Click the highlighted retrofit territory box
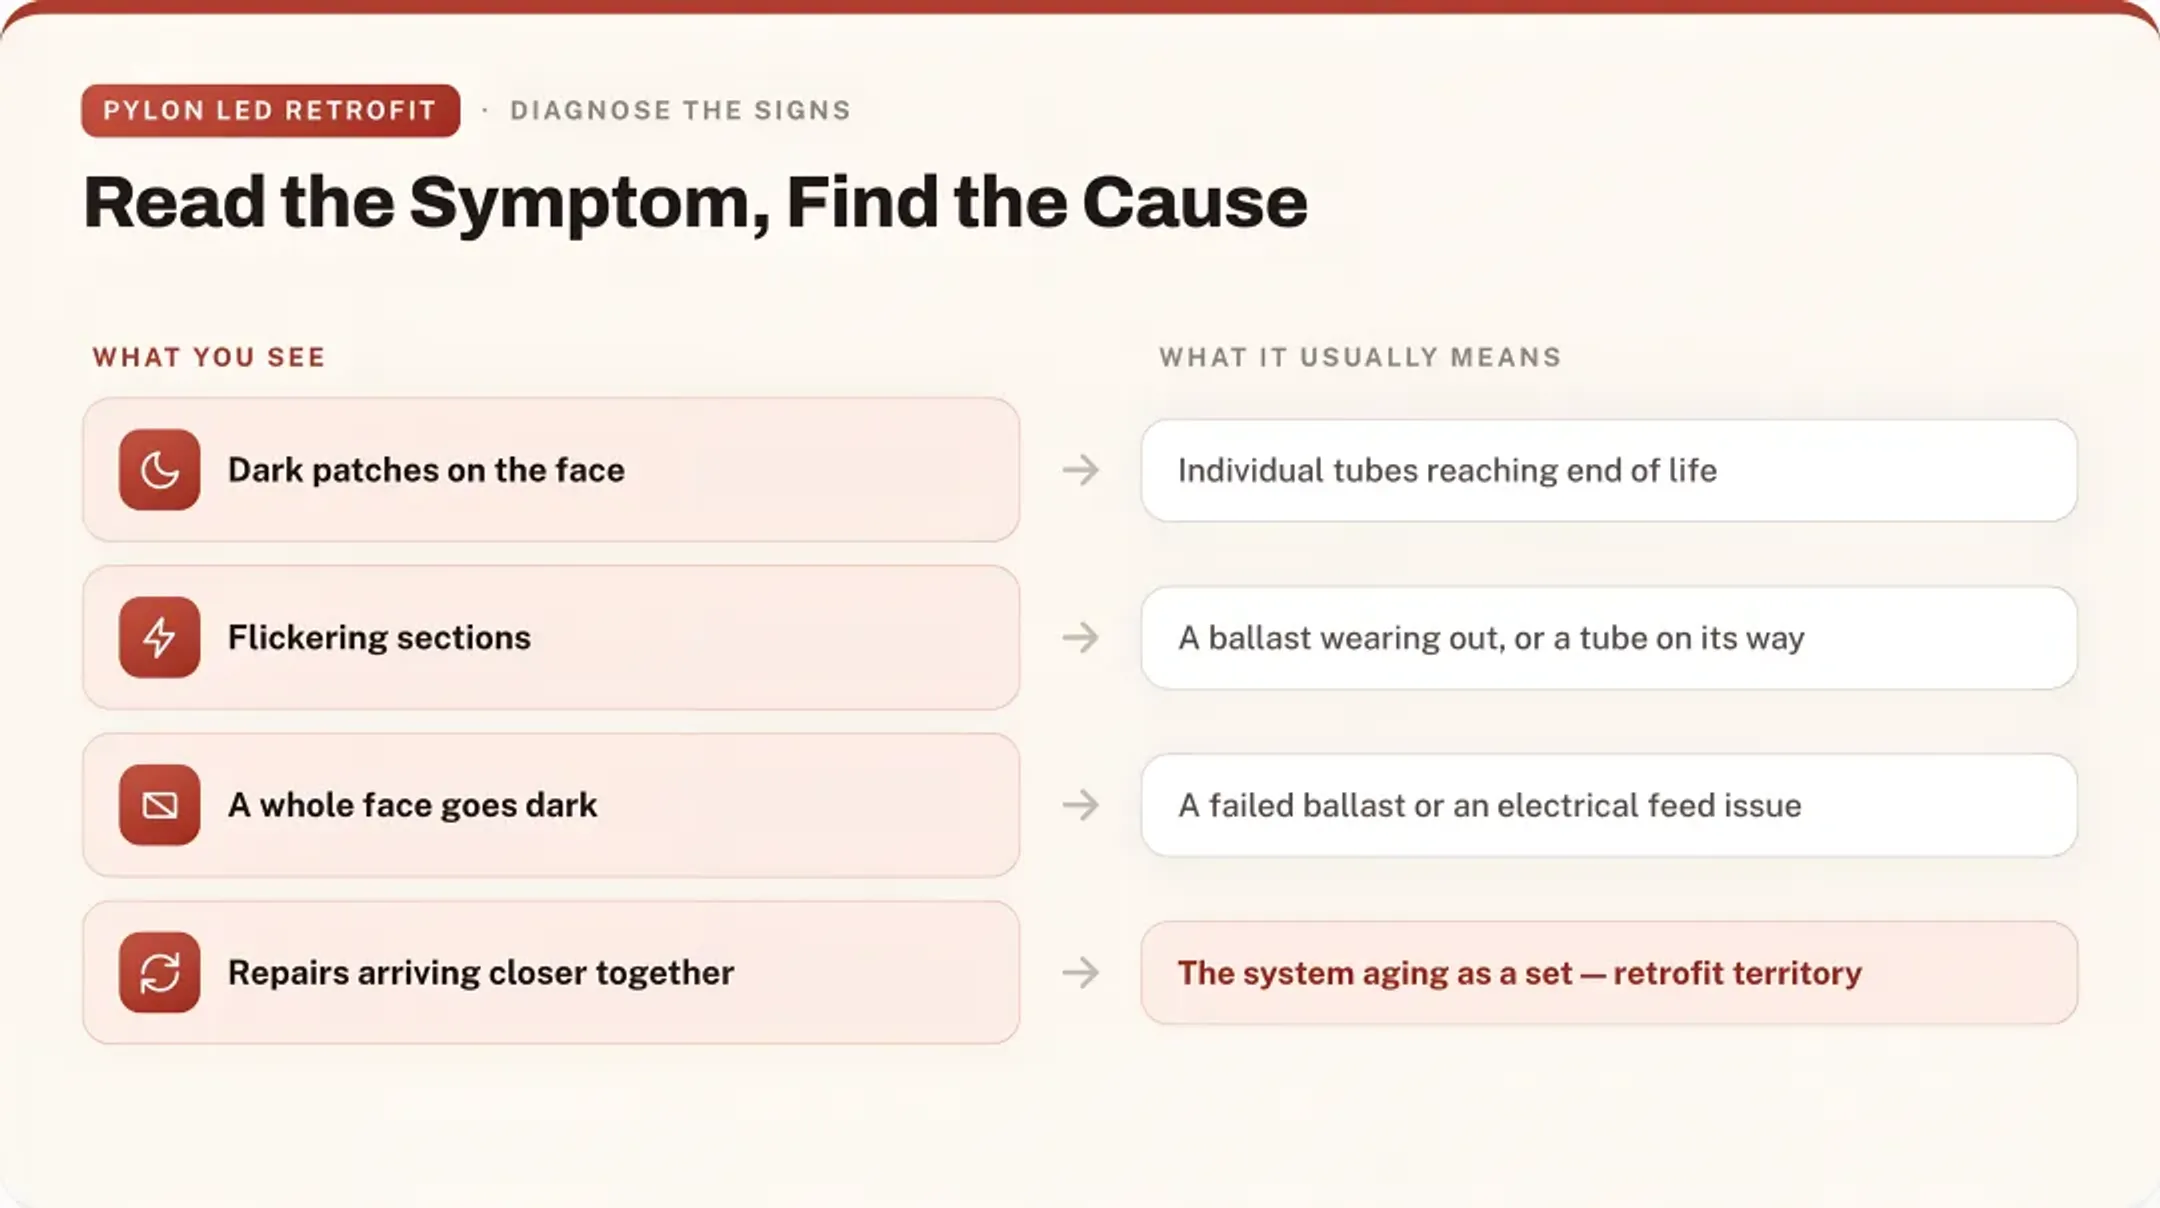2160x1208 pixels. (1609, 972)
